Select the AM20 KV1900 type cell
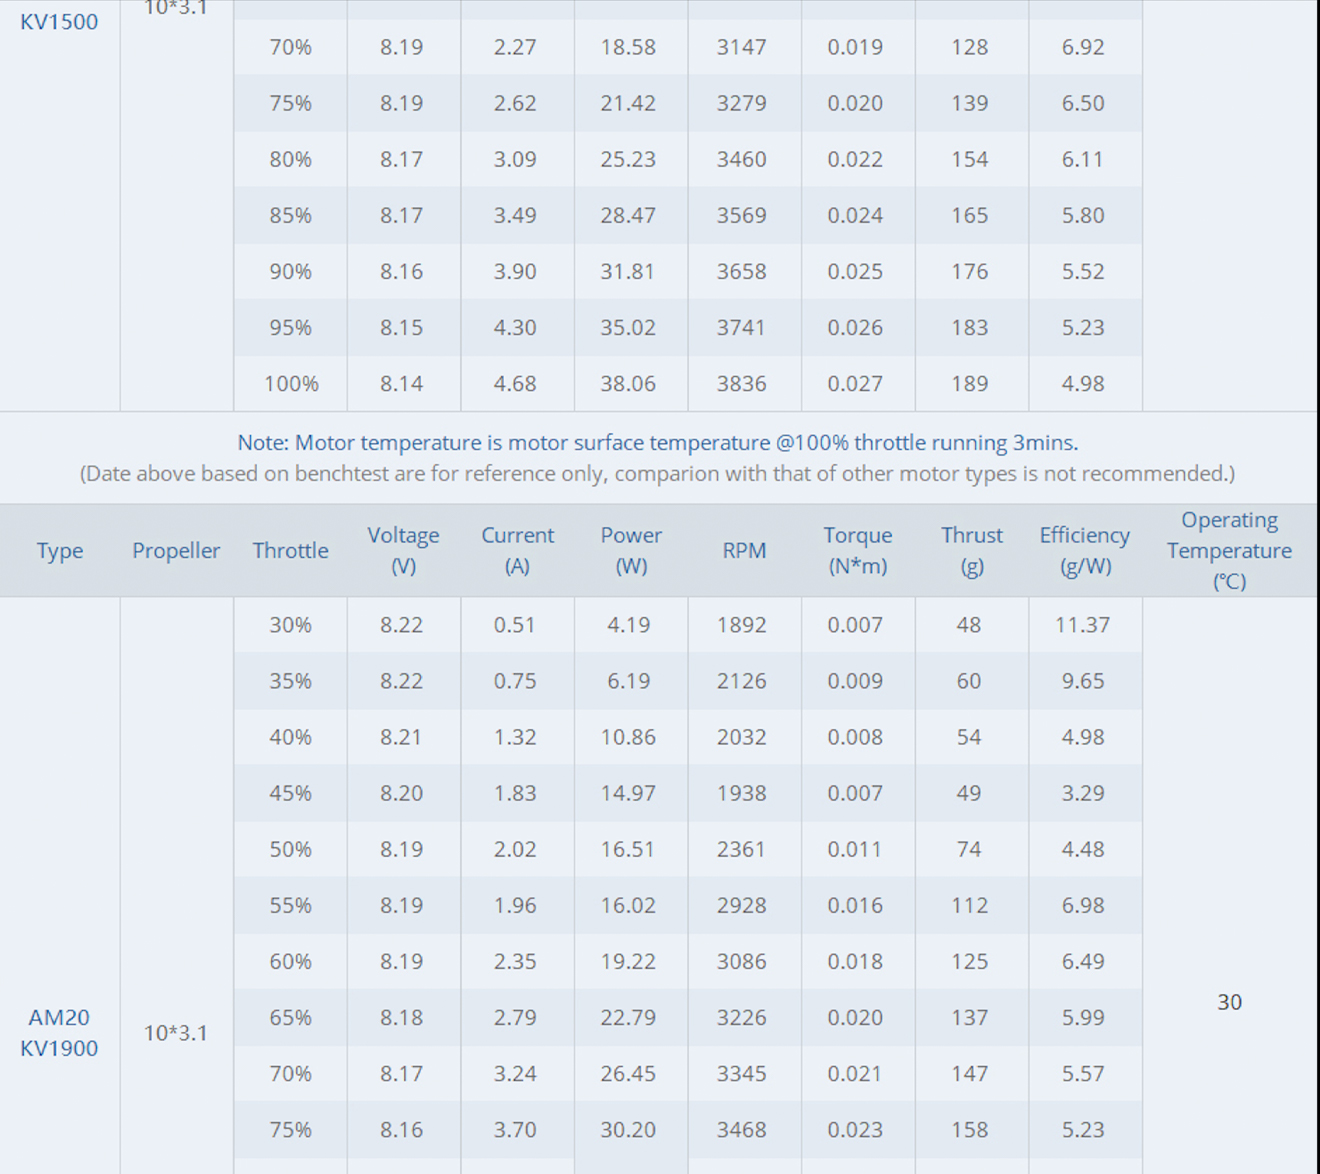Image resolution: width=1320 pixels, height=1174 pixels. (59, 1032)
